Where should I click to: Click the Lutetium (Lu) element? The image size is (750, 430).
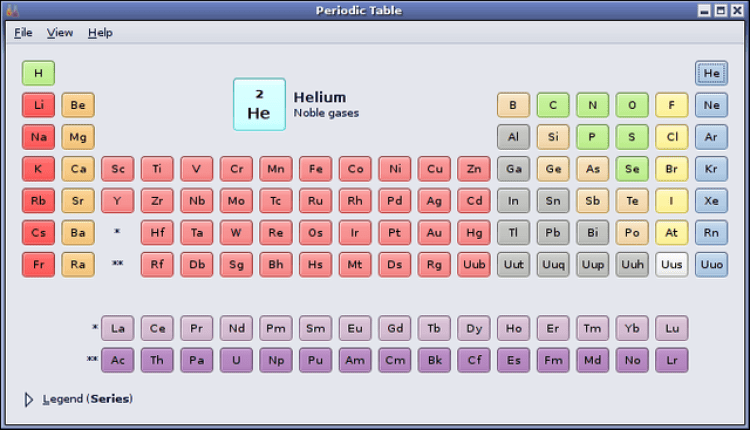(x=672, y=328)
